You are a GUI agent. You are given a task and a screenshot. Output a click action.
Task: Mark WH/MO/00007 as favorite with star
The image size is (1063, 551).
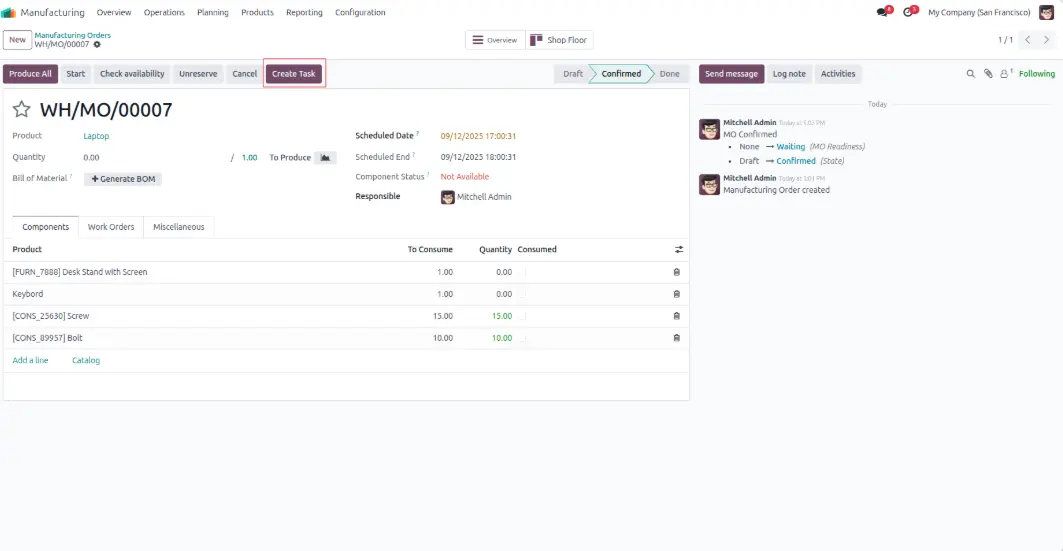21,110
